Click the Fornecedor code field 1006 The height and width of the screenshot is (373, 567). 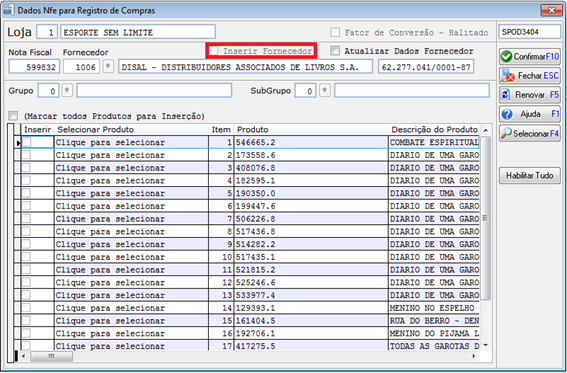pos(81,67)
